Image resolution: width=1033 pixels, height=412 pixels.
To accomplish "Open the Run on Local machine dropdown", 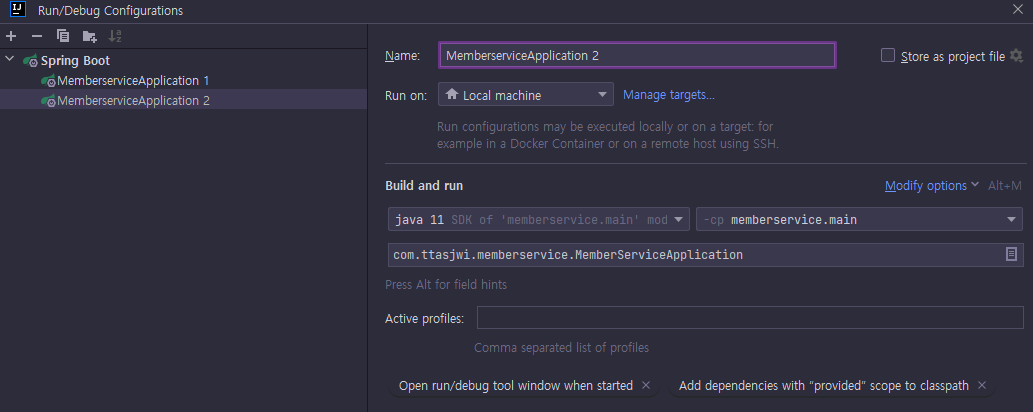I will 526,94.
